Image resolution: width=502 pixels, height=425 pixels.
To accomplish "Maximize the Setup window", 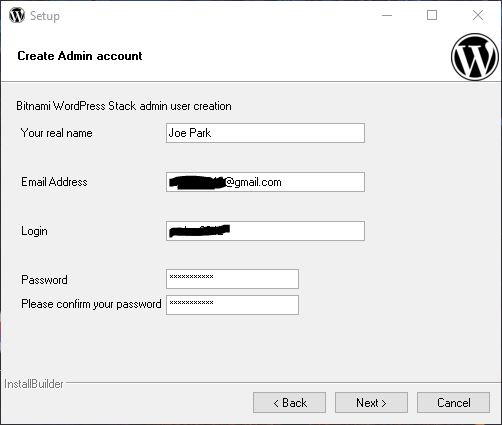I will point(432,15).
